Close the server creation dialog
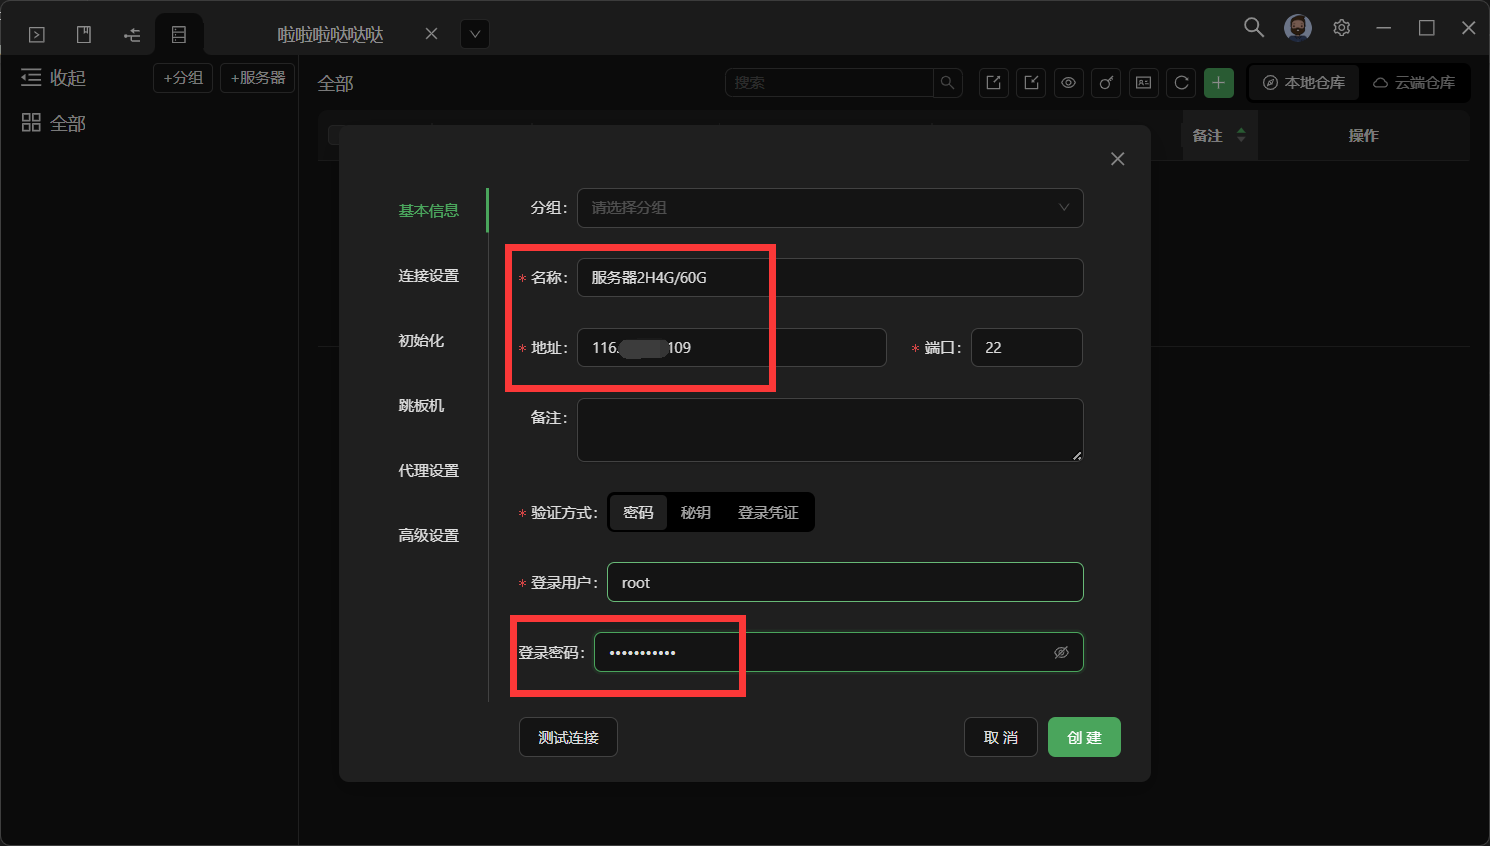1490x846 pixels. click(x=1117, y=159)
